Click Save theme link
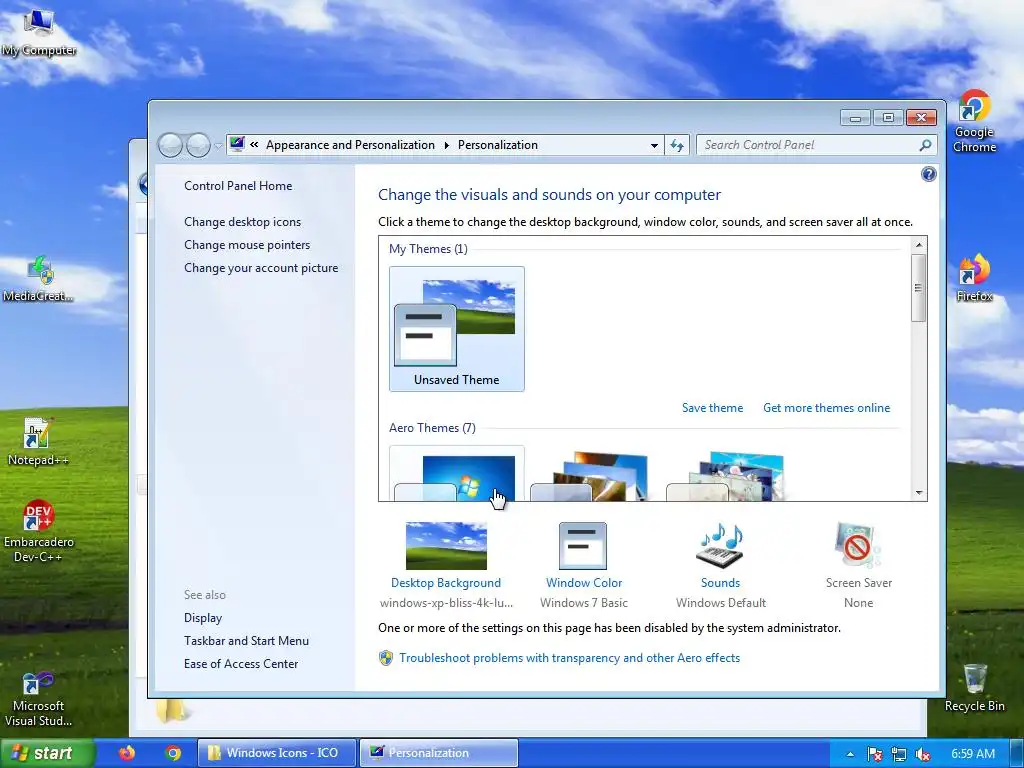The image size is (1024, 768). coord(712,408)
